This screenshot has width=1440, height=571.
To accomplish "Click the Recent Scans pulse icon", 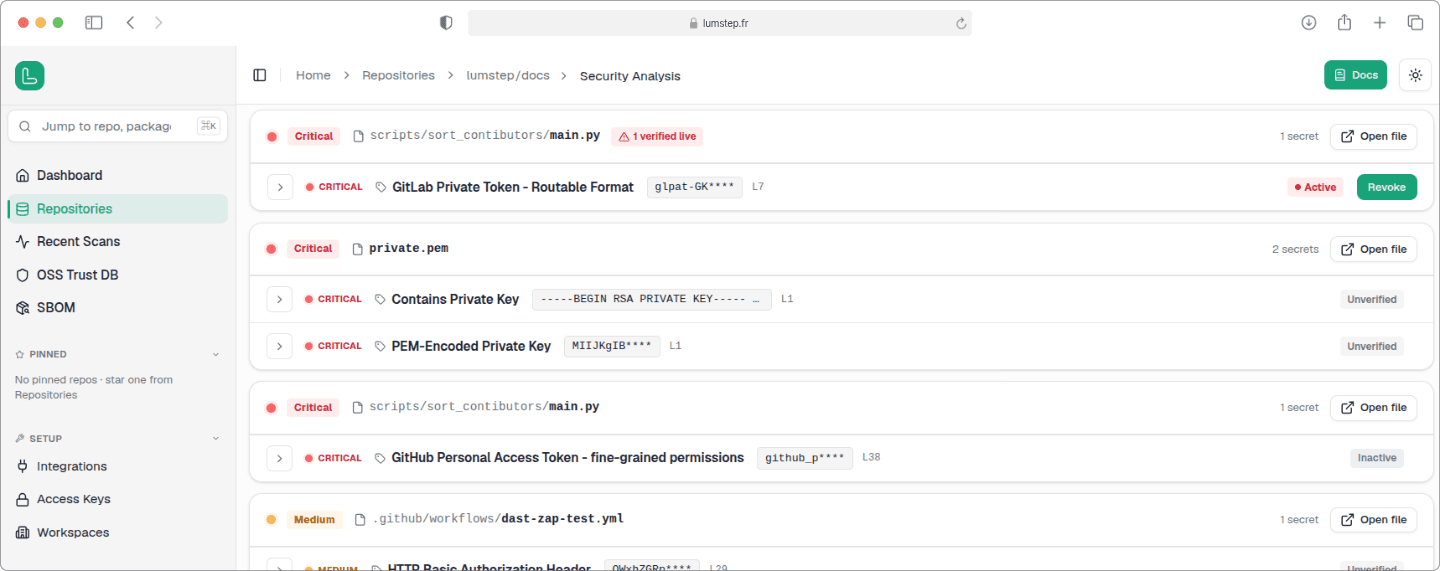I will coord(23,241).
